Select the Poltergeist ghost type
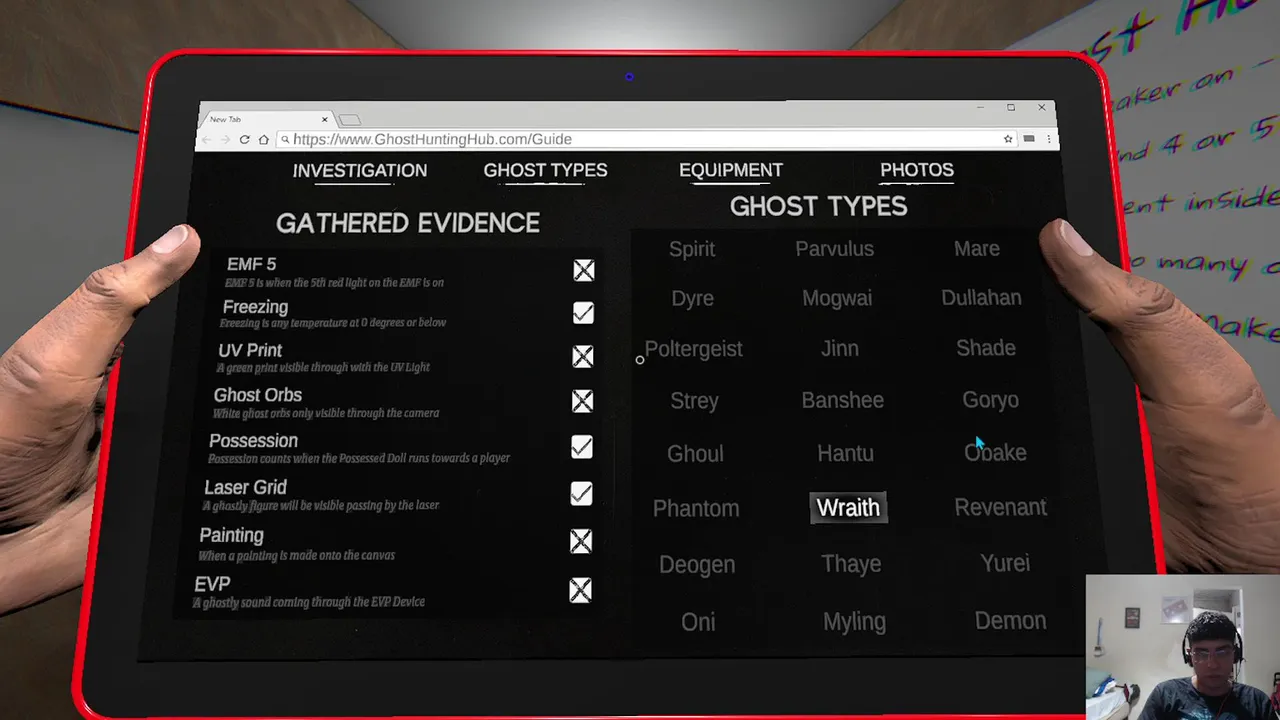 (693, 349)
